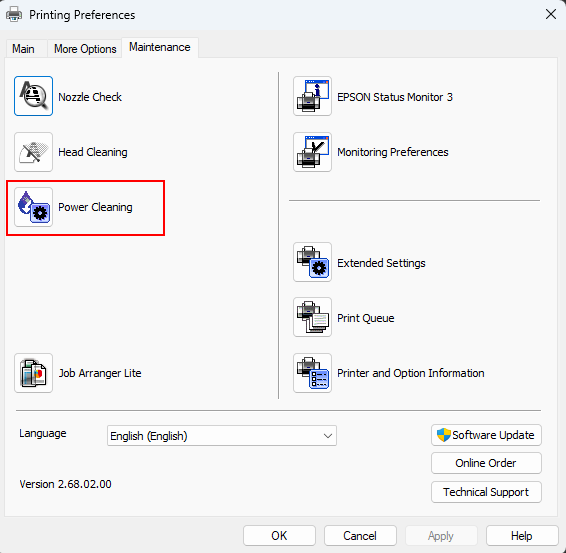Confirm with the OK button
566x553 pixels.
[279, 536]
